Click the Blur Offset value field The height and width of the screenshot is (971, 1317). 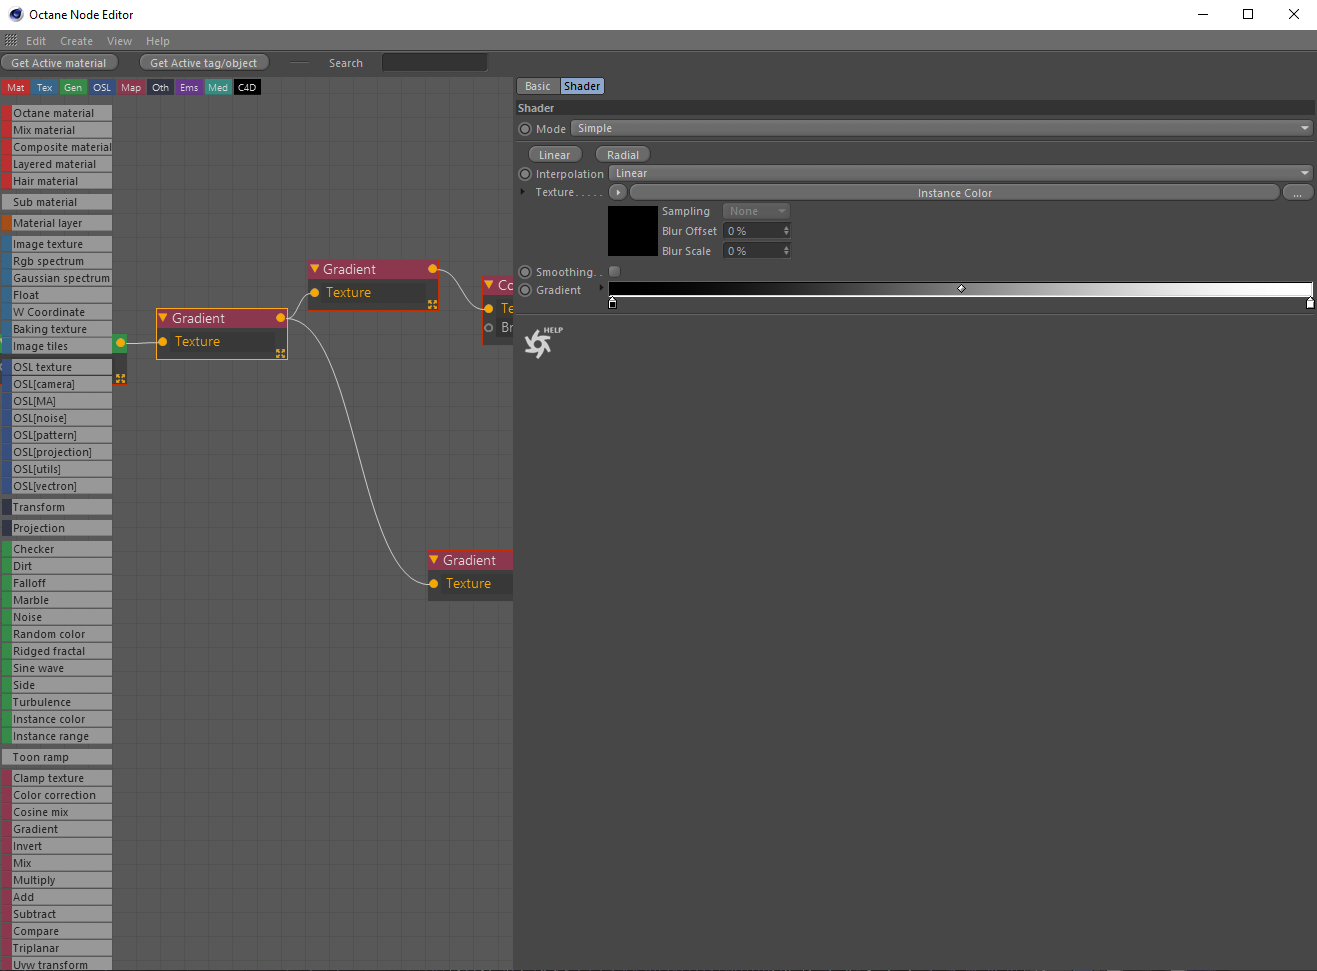752,231
